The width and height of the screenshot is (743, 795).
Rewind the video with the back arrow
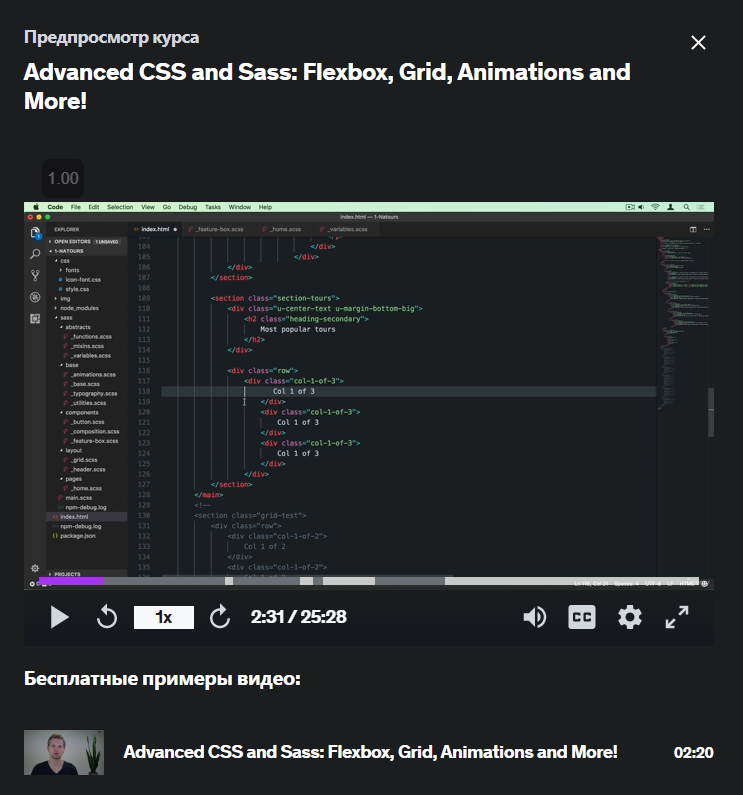[x=107, y=617]
